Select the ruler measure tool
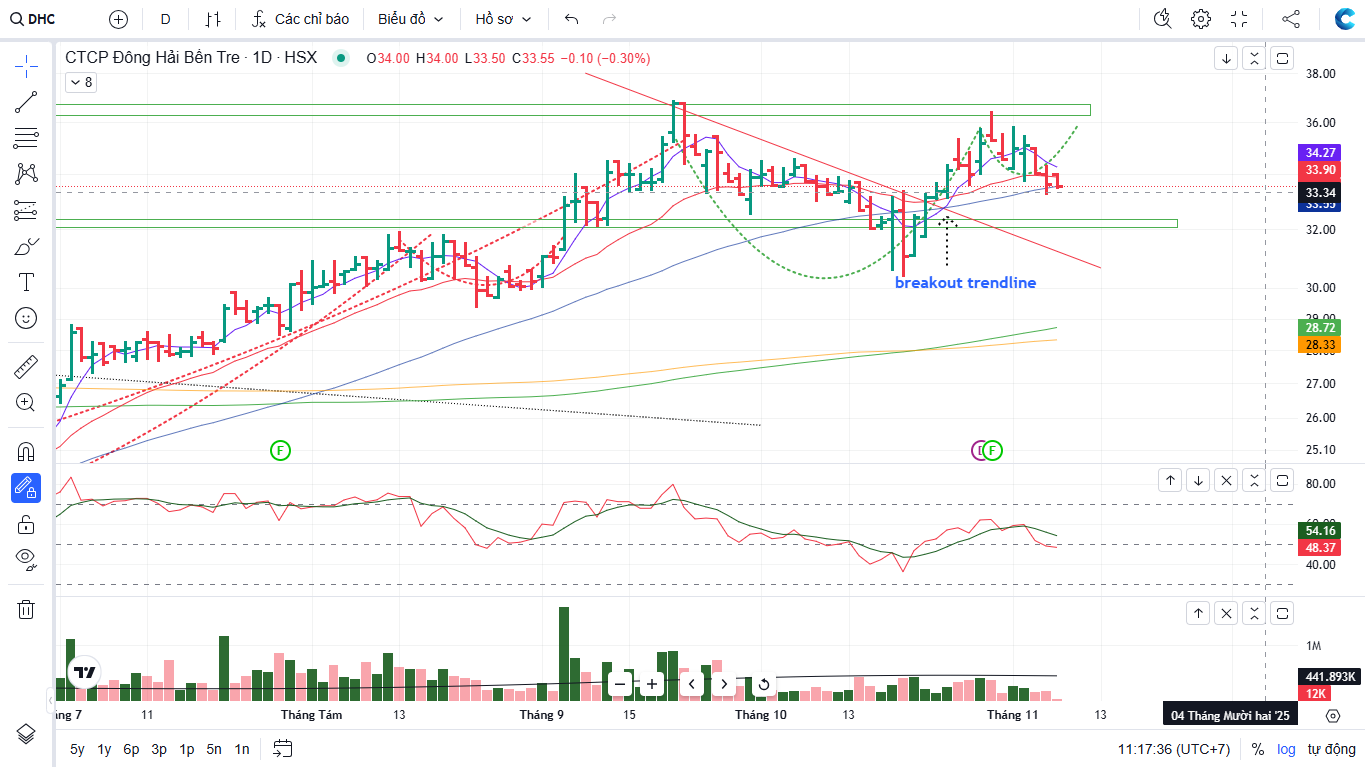 click(26, 367)
